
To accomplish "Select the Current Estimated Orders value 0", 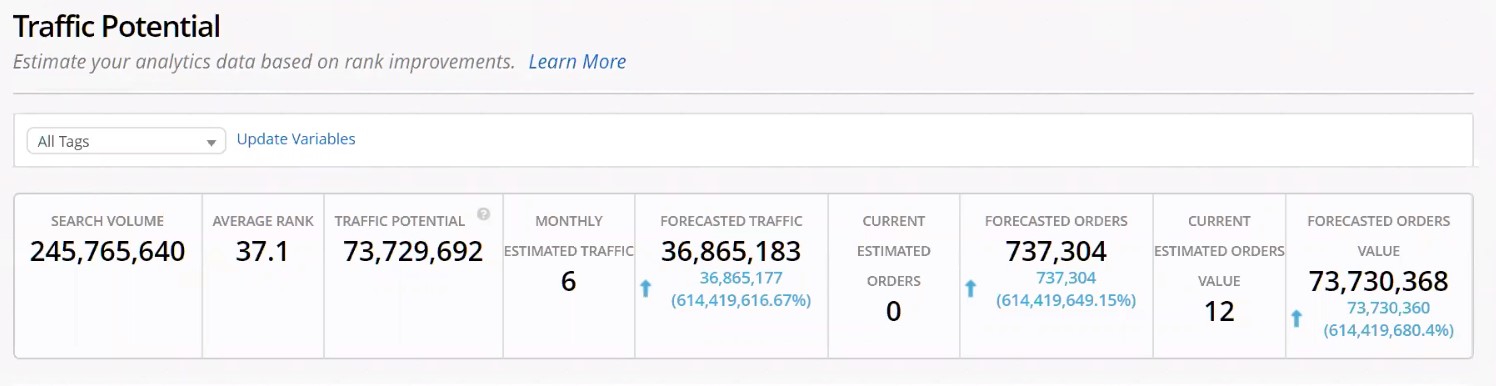I will coord(893,312).
